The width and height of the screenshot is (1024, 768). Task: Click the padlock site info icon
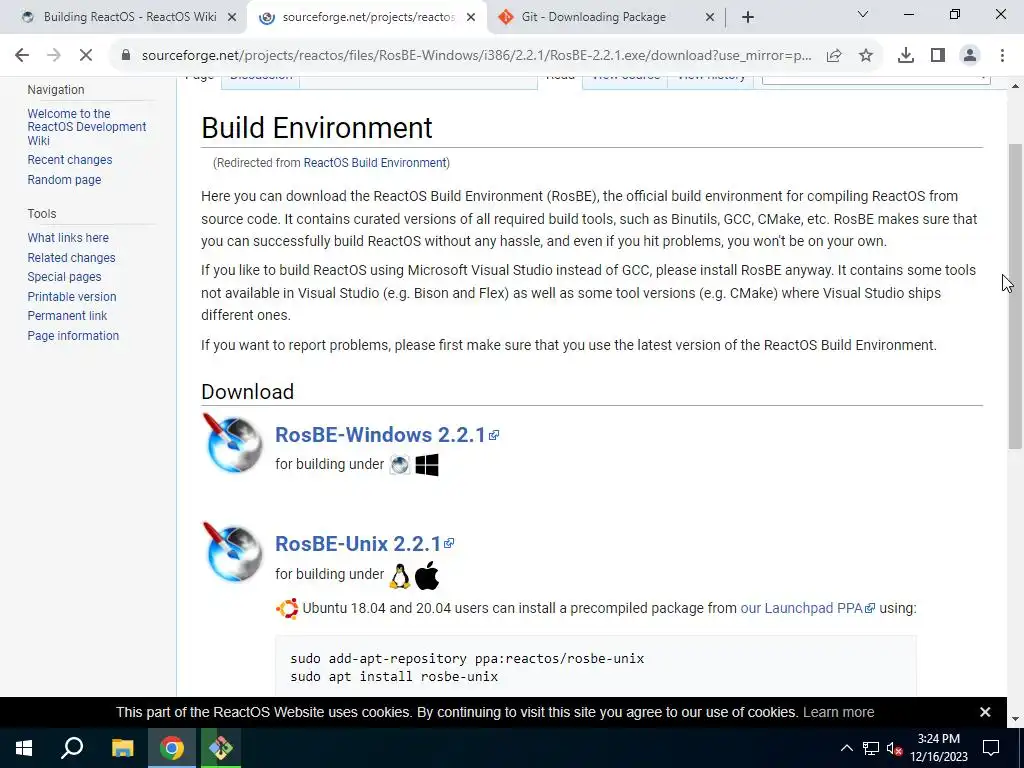(x=126, y=56)
